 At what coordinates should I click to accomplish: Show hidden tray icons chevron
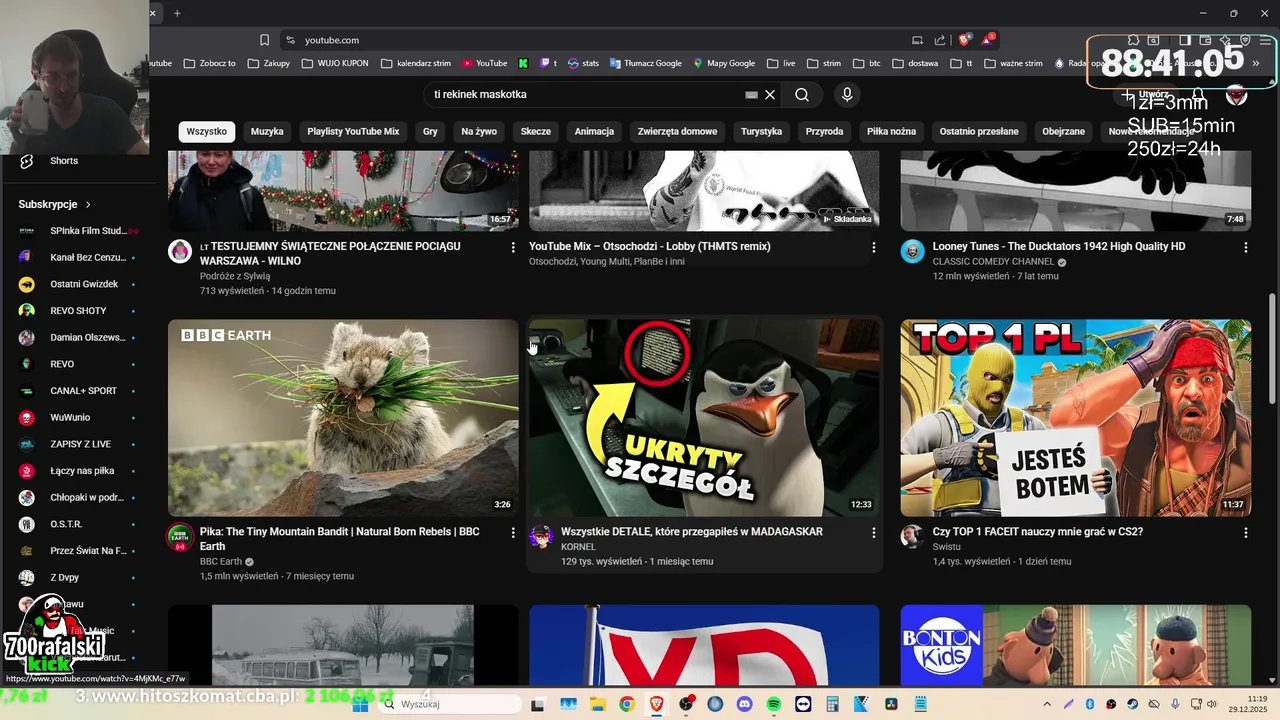point(1047,704)
